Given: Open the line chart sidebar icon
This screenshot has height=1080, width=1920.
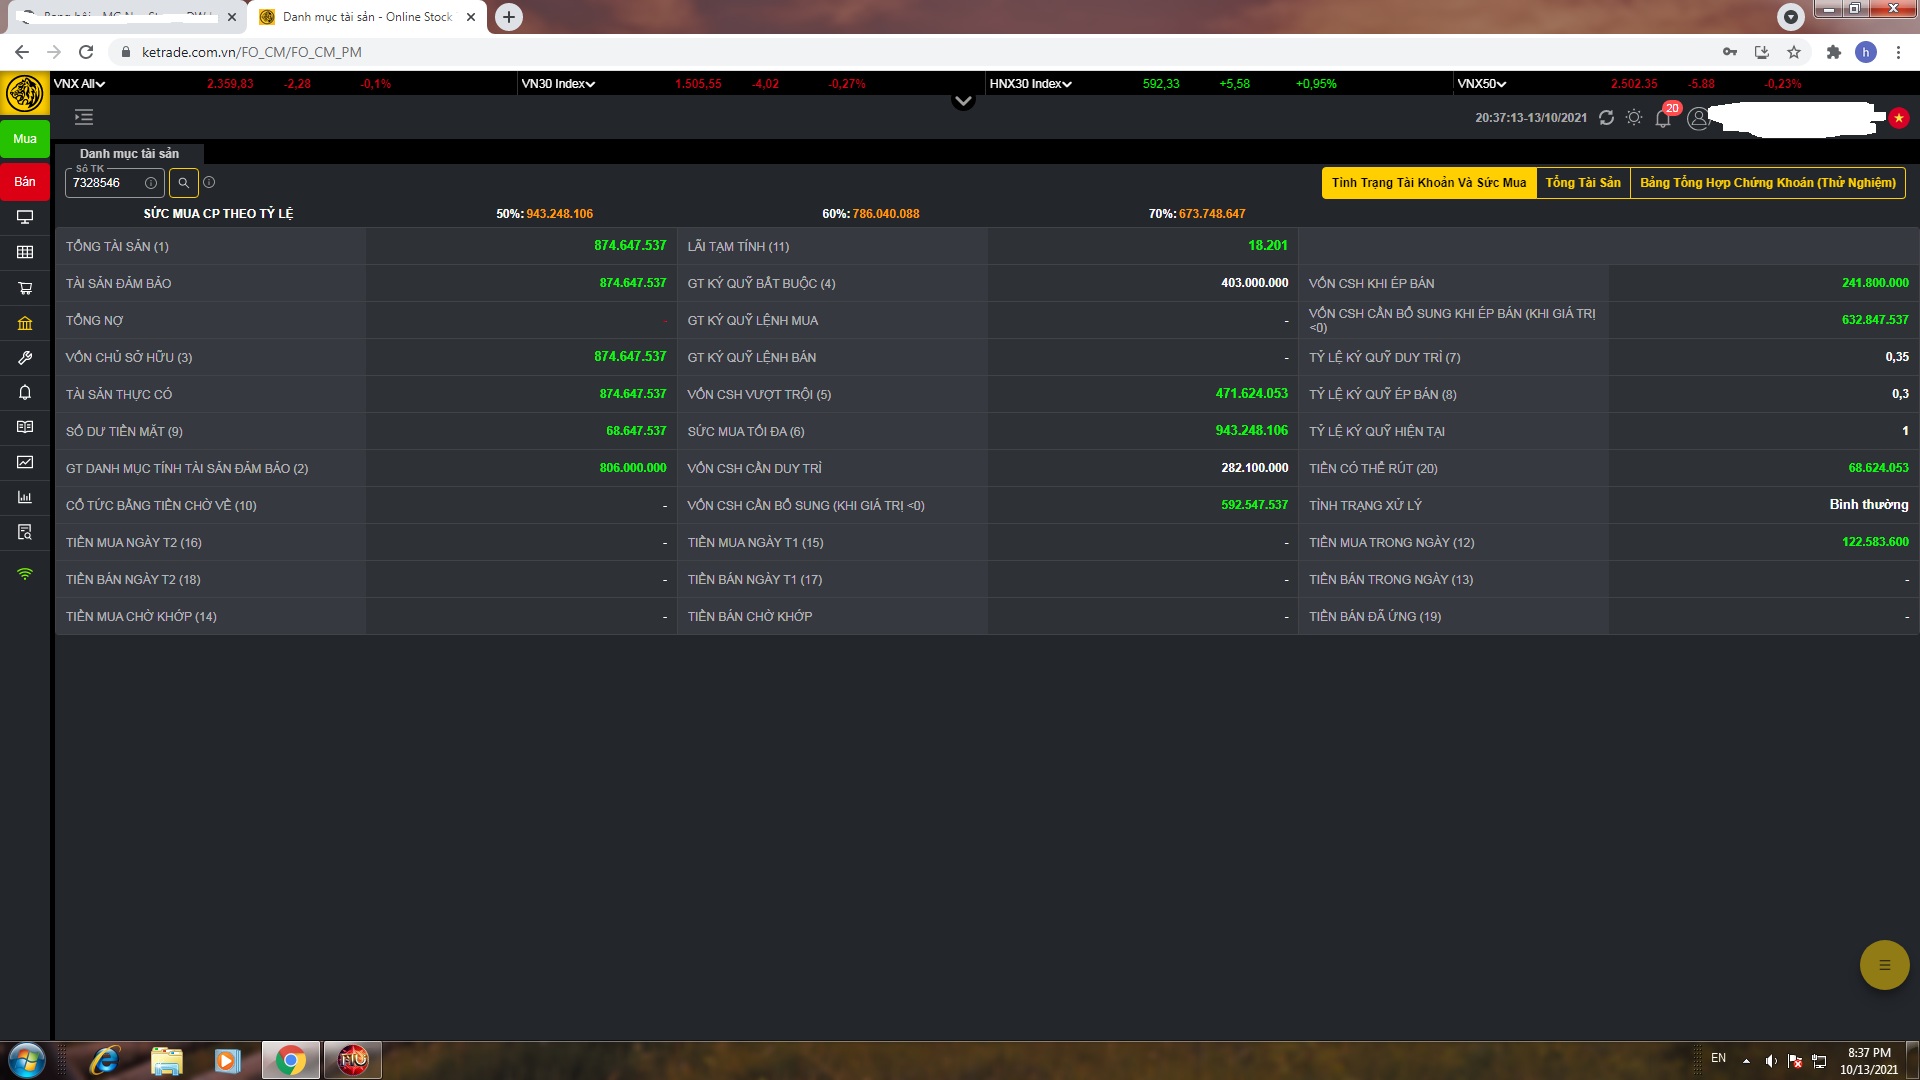Looking at the screenshot, I should (25, 462).
